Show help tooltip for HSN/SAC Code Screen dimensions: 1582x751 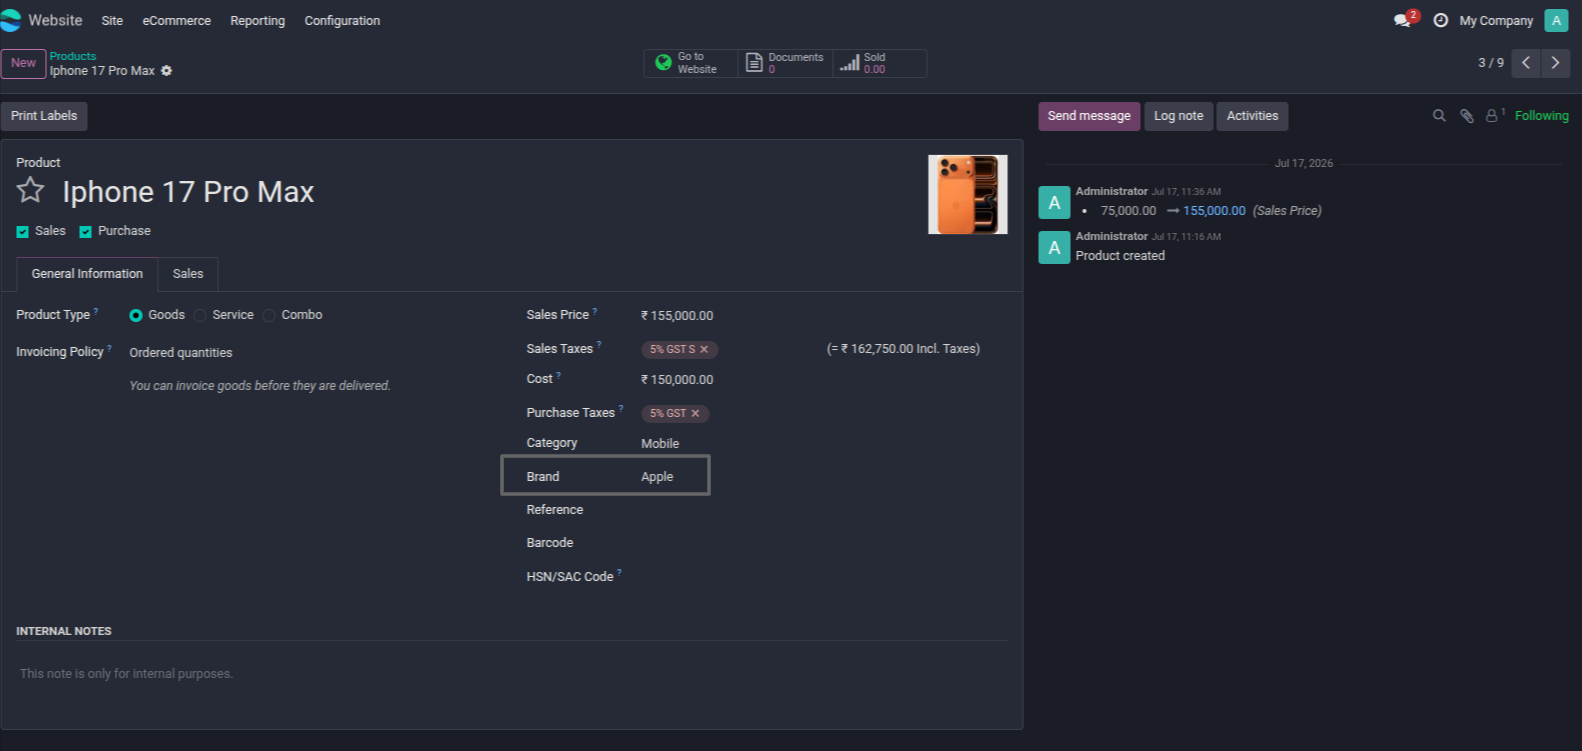[x=619, y=573]
